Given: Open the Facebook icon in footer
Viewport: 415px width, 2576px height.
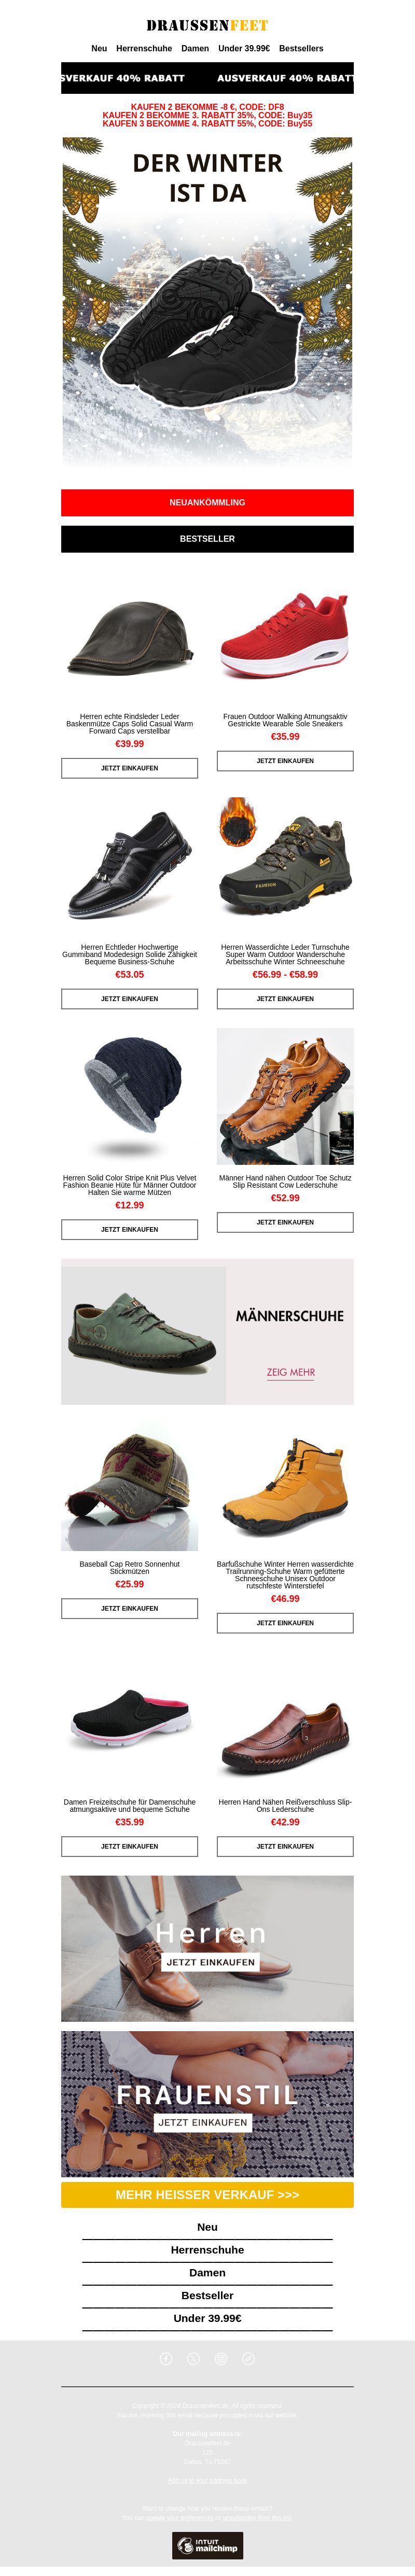Looking at the screenshot, I should coord(166,2358).
